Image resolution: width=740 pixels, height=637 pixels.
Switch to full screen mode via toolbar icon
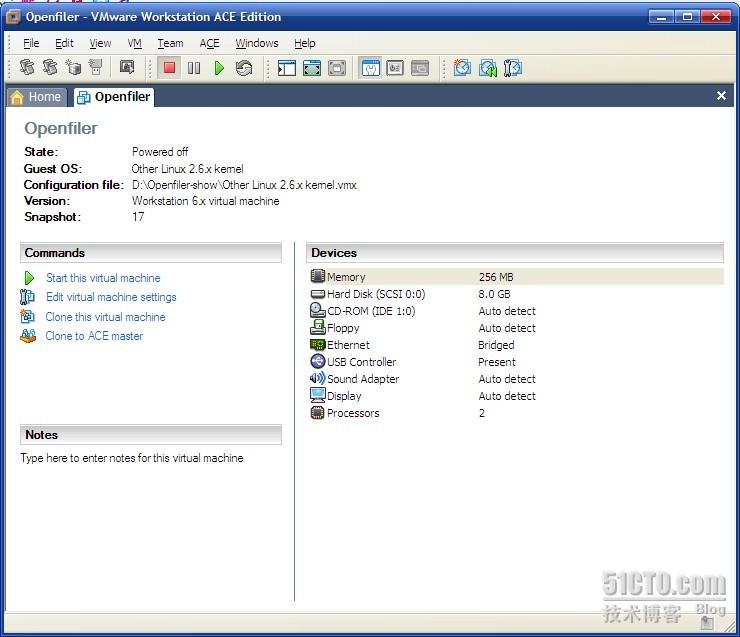click(312, 68)
